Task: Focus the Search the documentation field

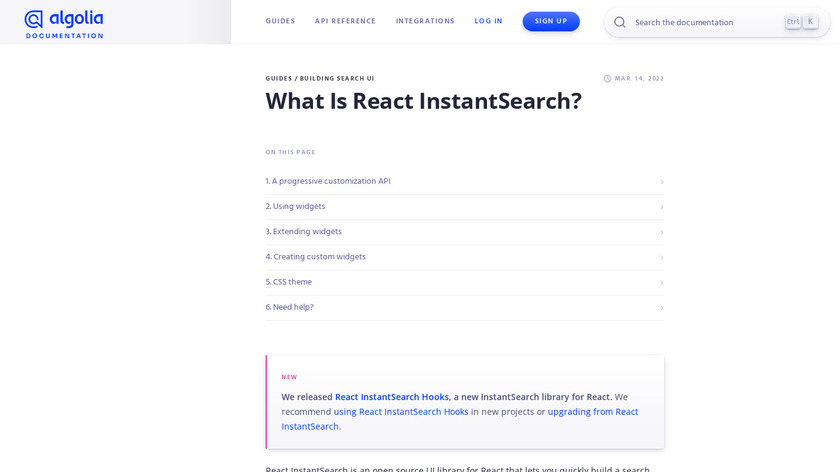Action: click(717, 22)
